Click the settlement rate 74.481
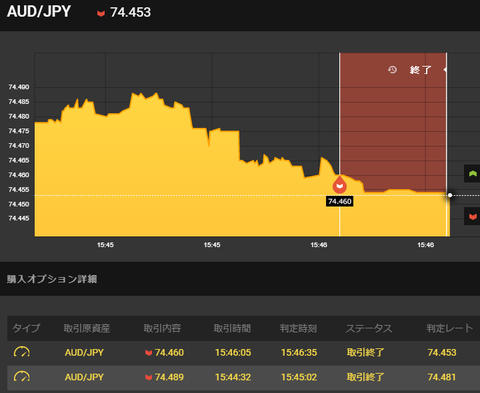The height and width of the screenshot is (393, 480). [442, 377]
